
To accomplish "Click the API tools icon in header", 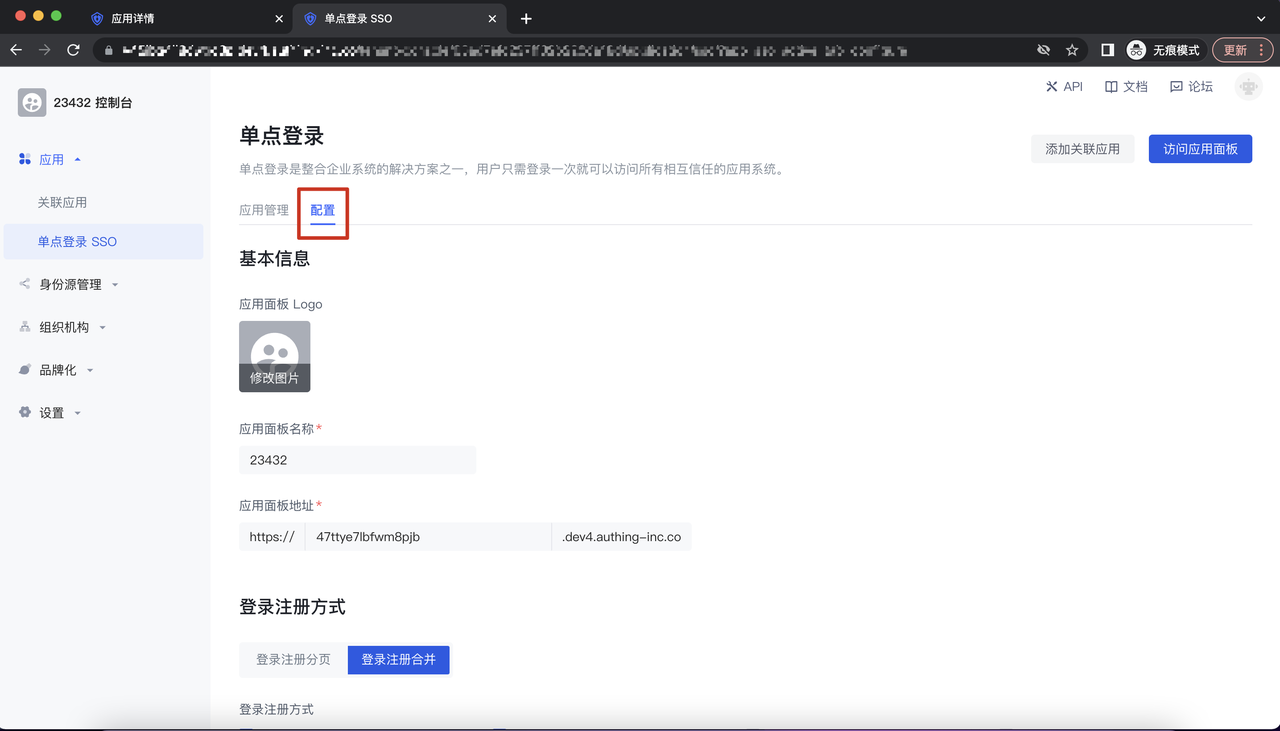I will point(1051,87).
